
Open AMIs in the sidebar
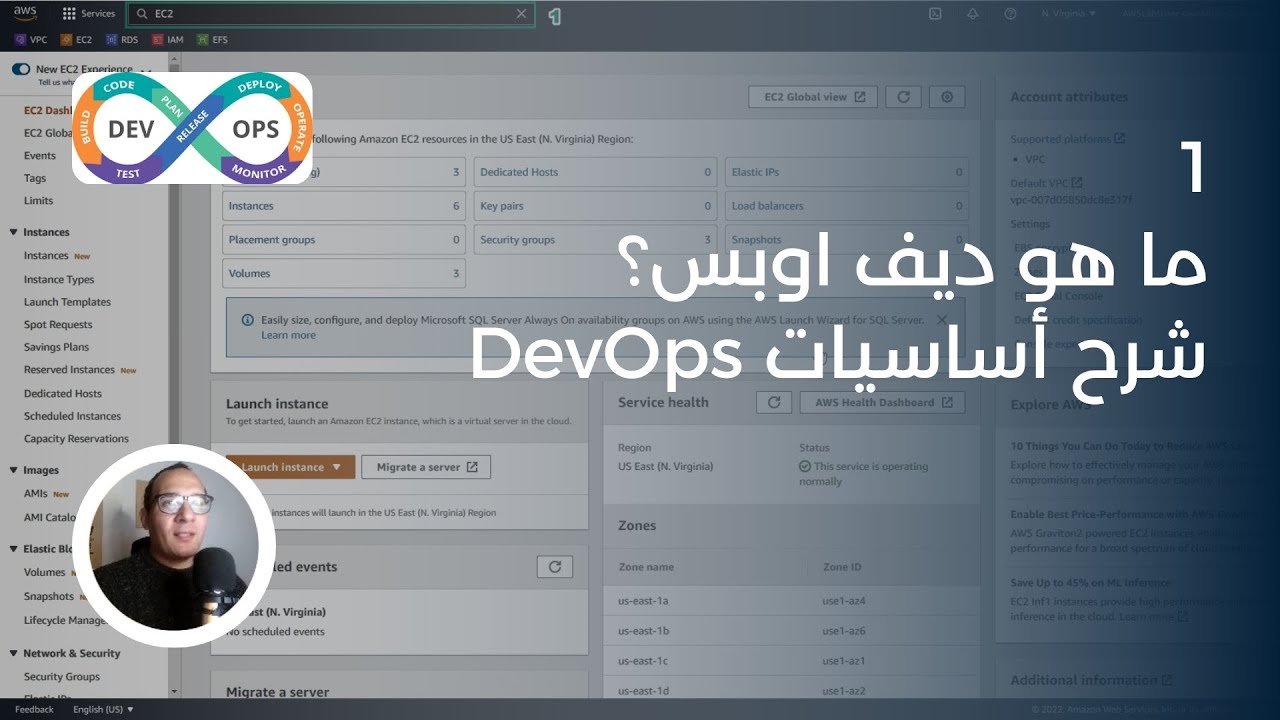coord(36,494)
